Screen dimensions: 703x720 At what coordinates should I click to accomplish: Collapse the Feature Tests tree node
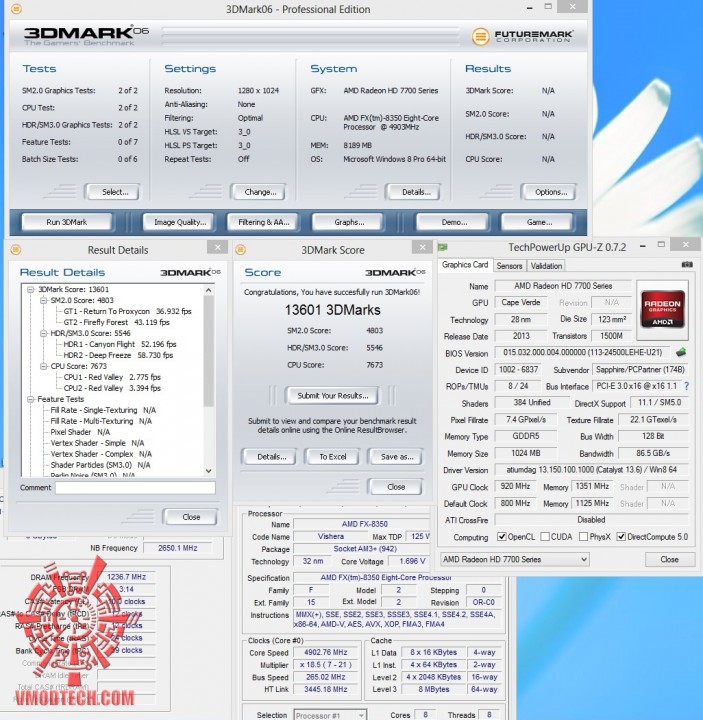point(31,399)
